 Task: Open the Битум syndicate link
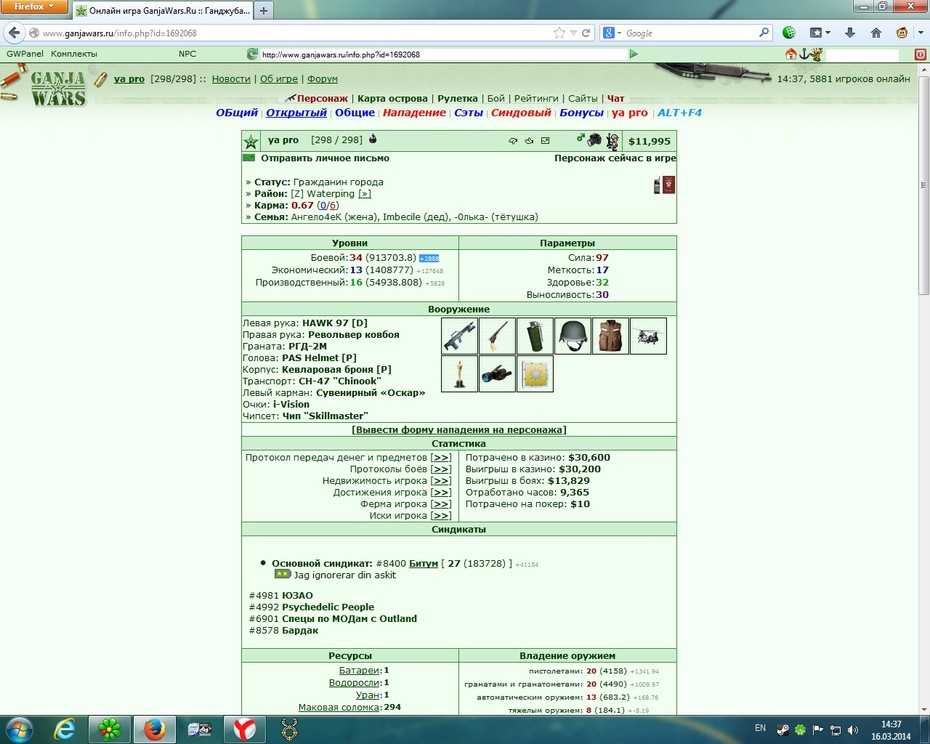423,564
